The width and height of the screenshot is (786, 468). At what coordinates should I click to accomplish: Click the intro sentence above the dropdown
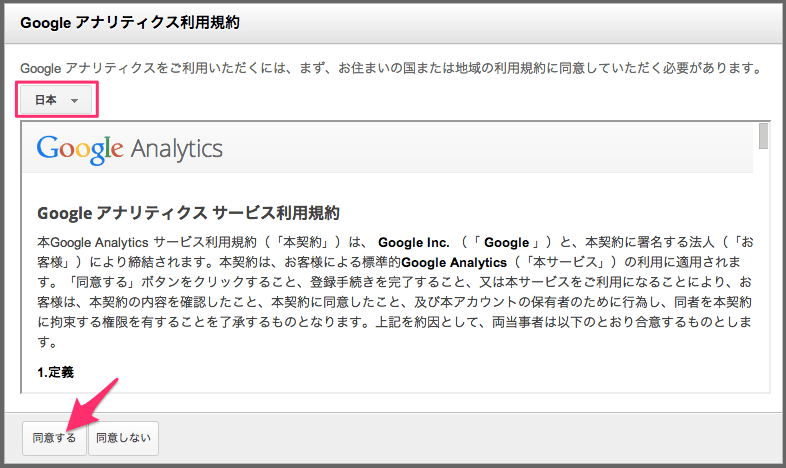391,68
